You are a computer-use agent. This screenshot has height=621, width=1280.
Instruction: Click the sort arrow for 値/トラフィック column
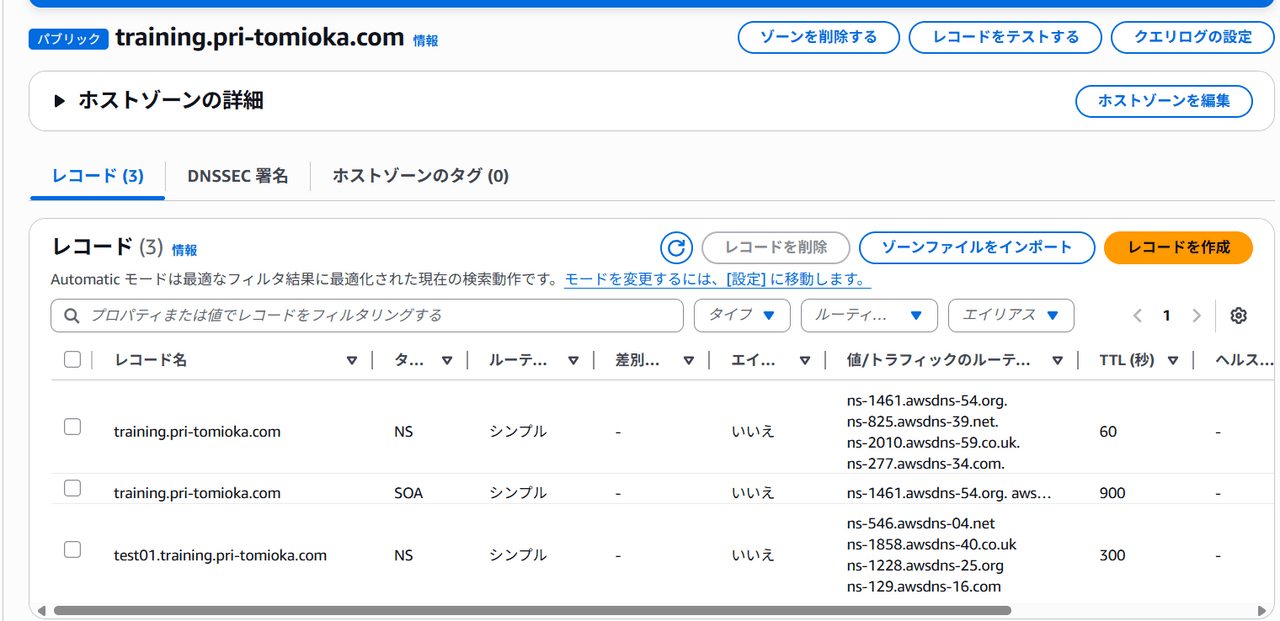[x=1057, y=360]
